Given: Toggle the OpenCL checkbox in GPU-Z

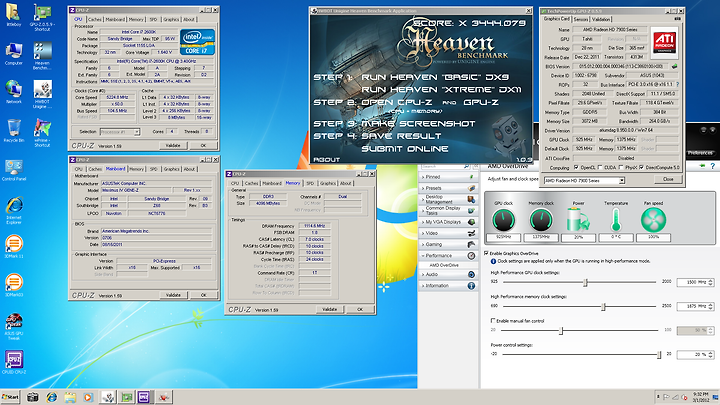Looking at the screenshot, I should point(576,168).
